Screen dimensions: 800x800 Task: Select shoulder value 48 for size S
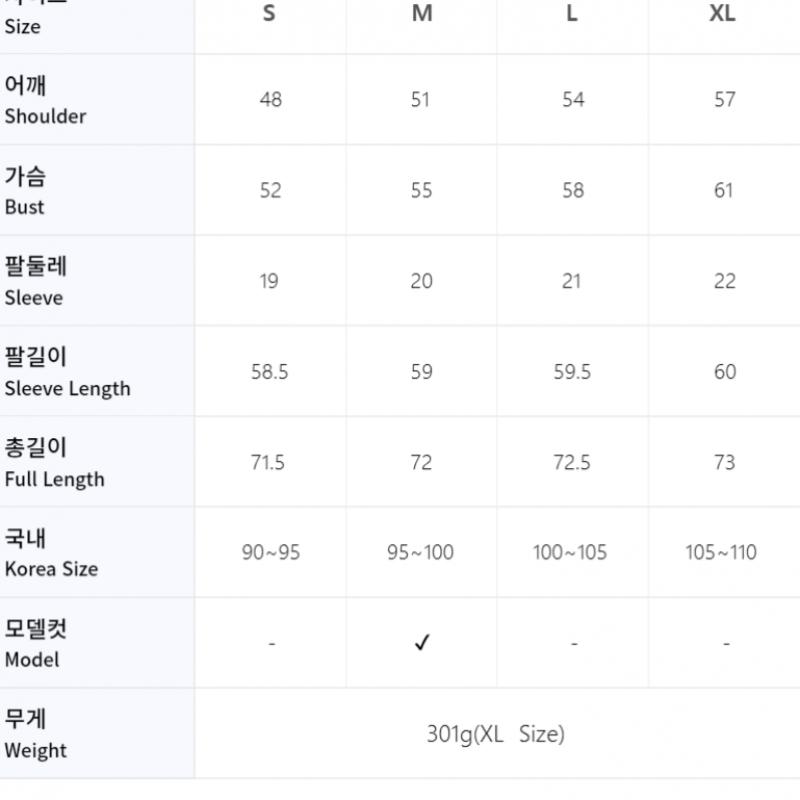(x=270, y=100)
